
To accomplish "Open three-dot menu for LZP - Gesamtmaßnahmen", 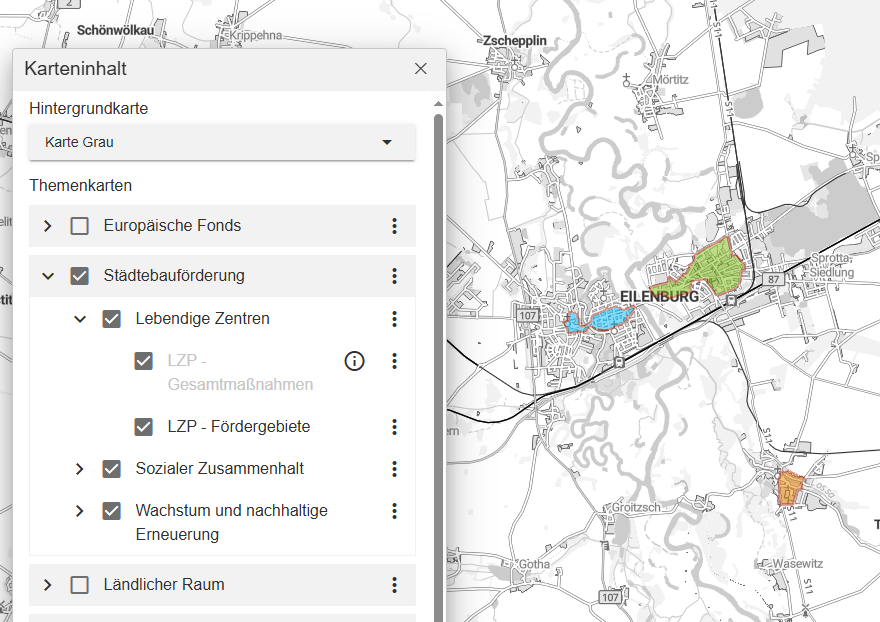I will point(394,361).
